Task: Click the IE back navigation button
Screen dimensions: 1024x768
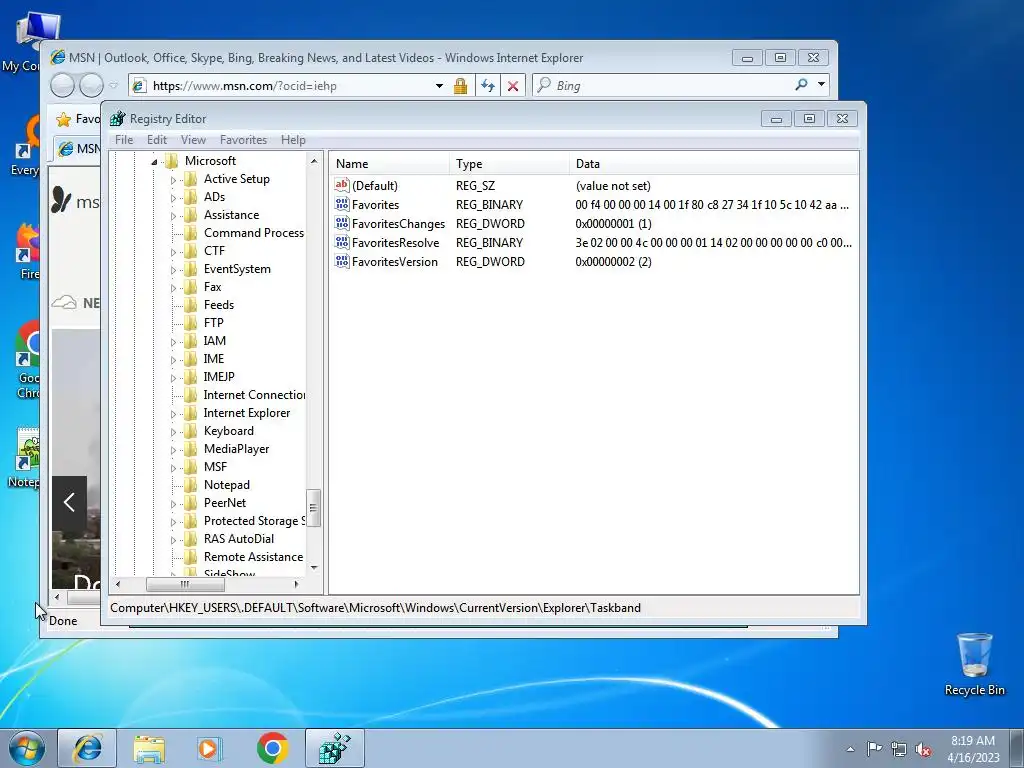Action: 63,85
